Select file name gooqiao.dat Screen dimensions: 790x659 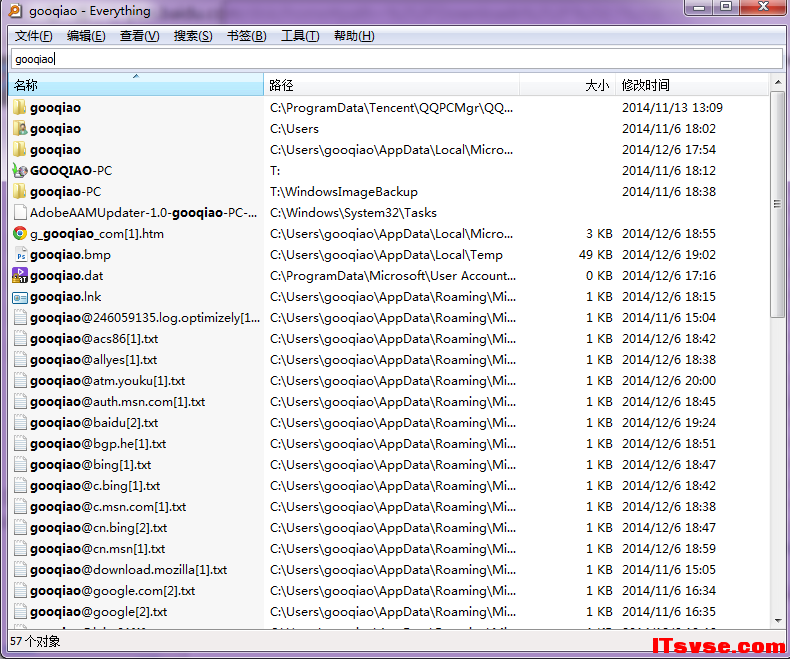pos(67,276)
